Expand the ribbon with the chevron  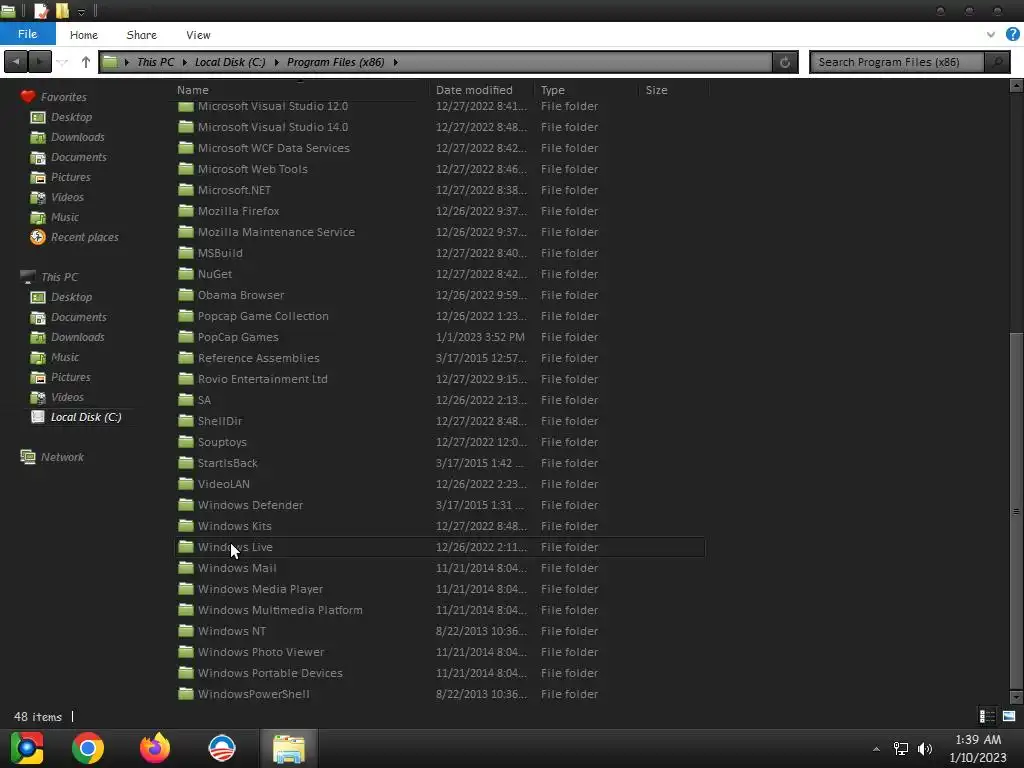coord(991,35)
